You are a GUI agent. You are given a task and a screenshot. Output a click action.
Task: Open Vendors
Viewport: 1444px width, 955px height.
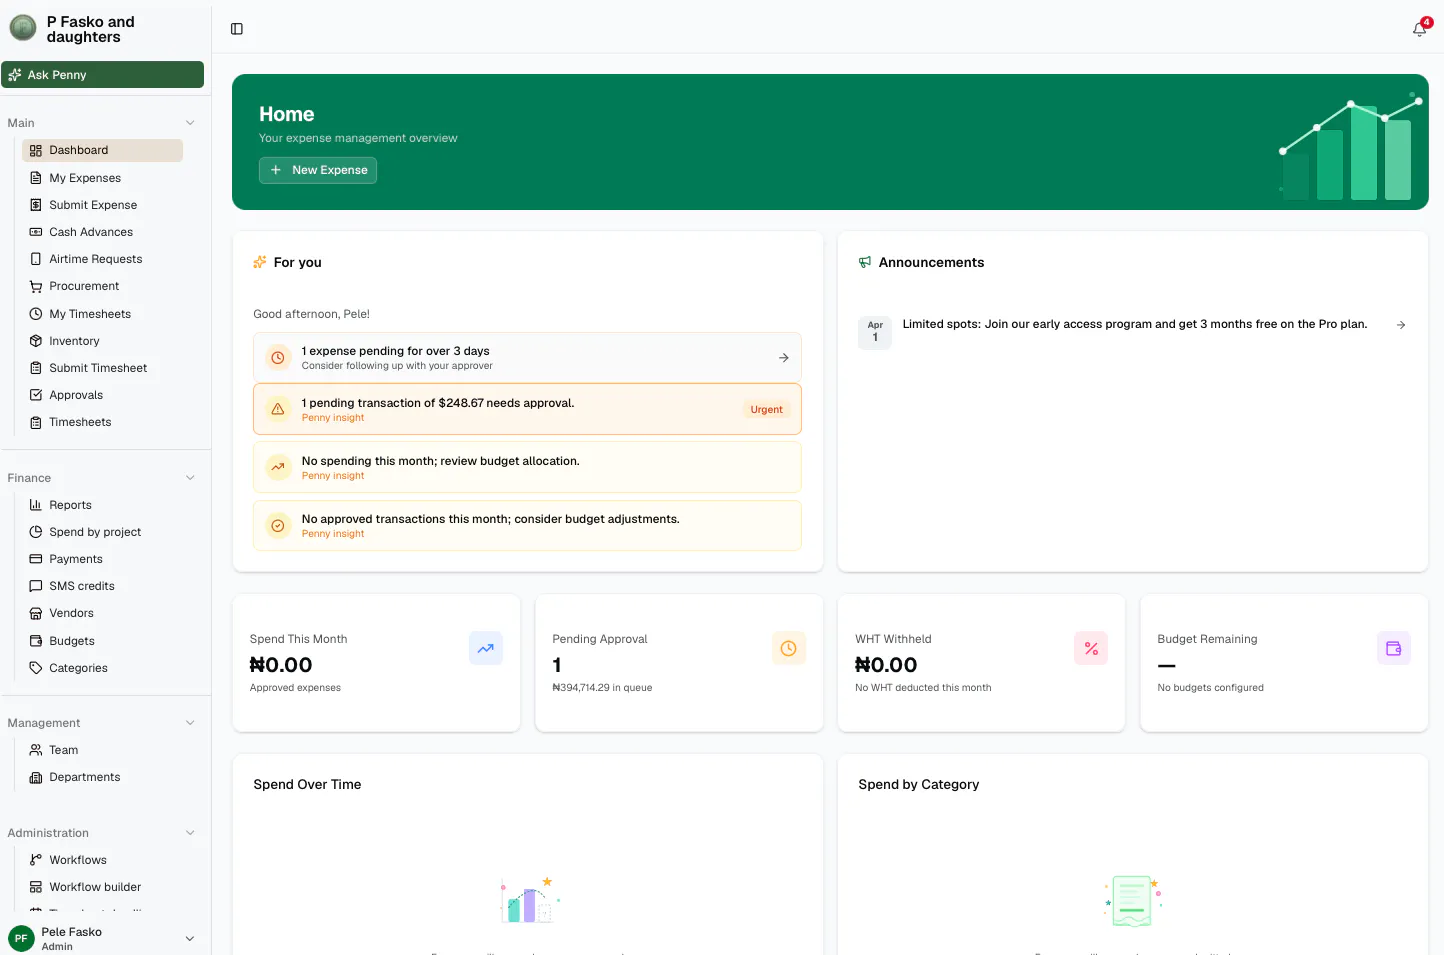tap(102, 613)
